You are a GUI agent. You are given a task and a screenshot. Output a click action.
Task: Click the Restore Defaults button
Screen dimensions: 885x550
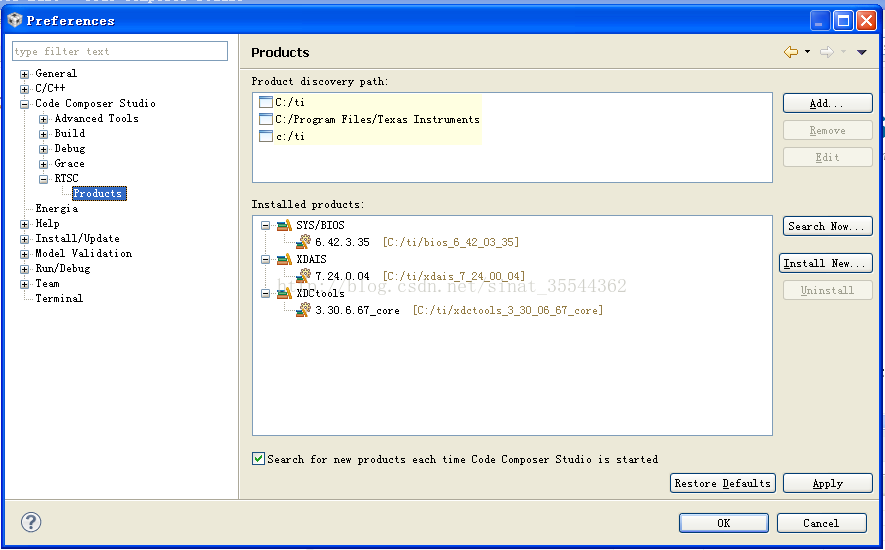click(x=722, y=483)
